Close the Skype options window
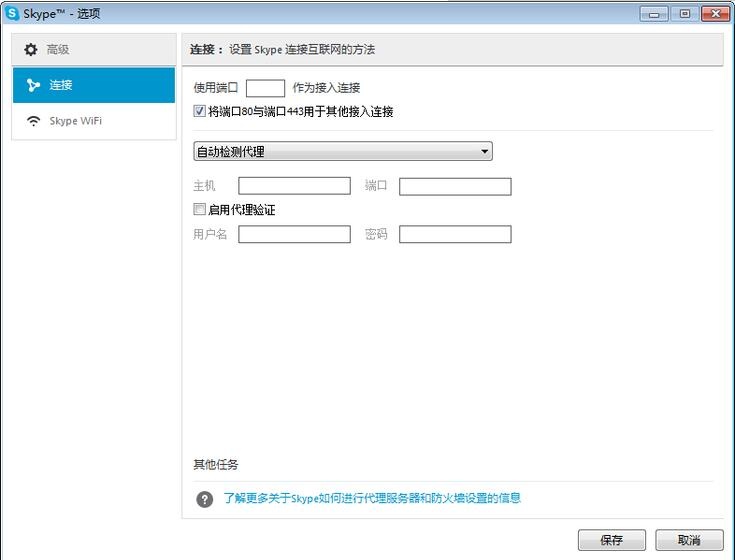 coord(715,14)
